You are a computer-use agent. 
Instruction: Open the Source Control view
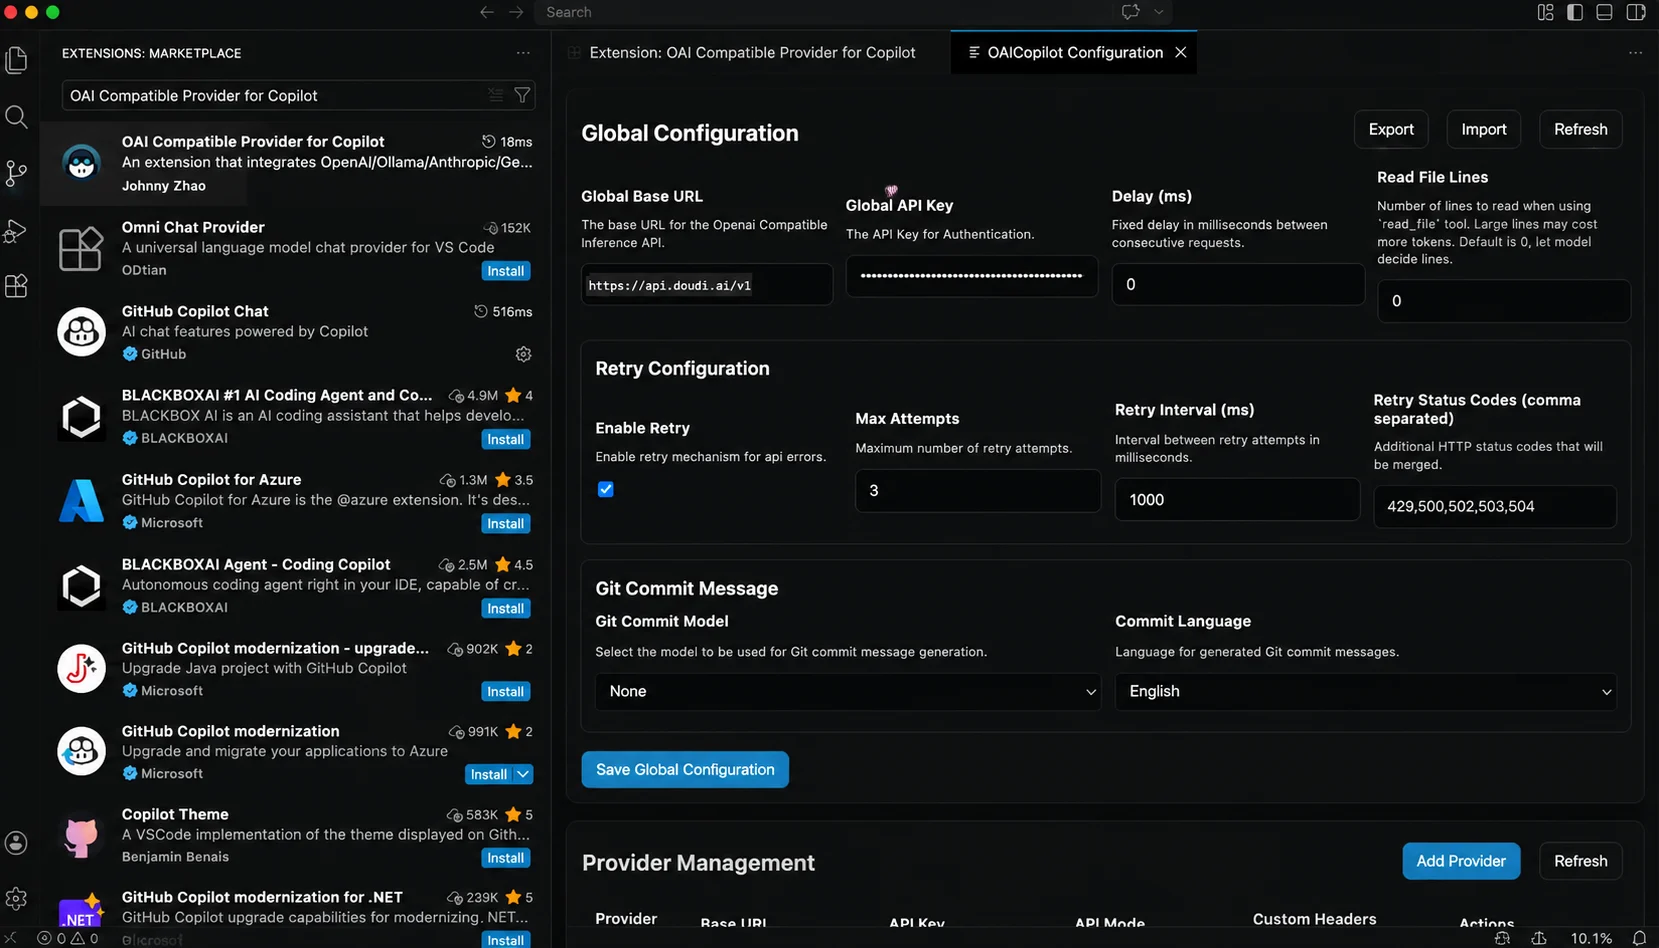16,174
